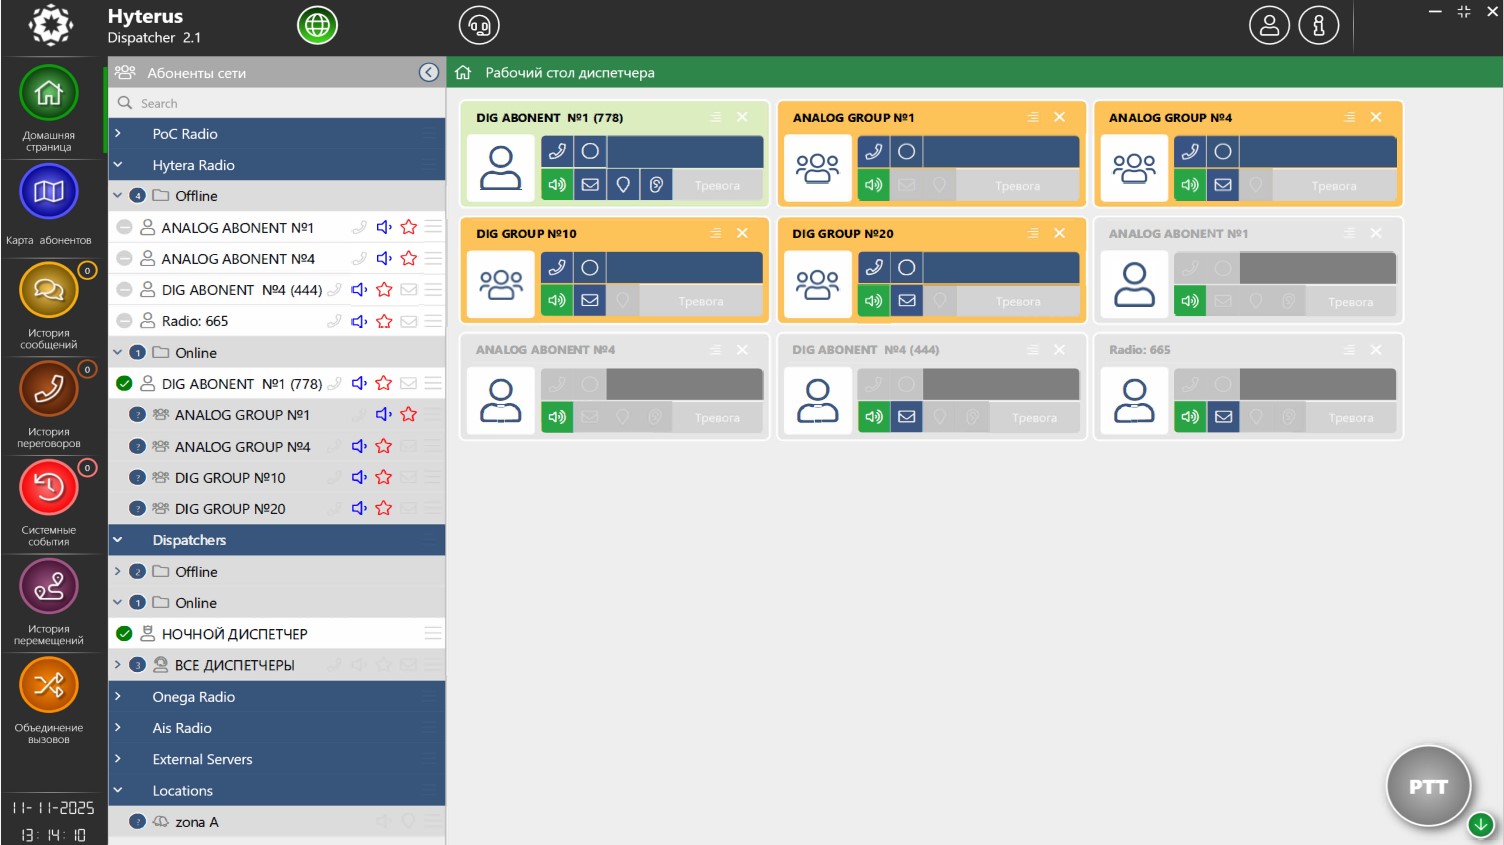Screen dimensions: 1504x845
Task: Send message from DIG ABONENT №1 card
Action: point(590,185)
